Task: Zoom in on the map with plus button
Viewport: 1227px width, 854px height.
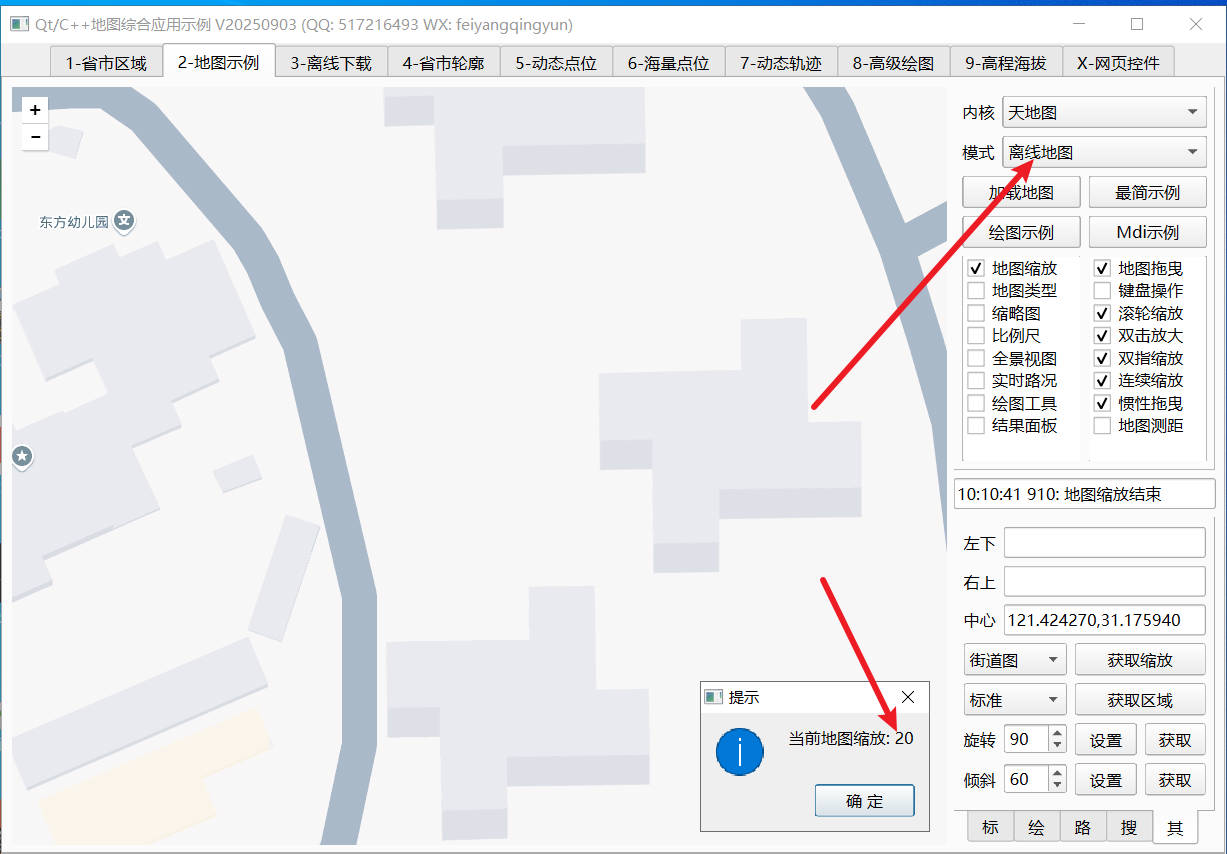Action: 35,109
